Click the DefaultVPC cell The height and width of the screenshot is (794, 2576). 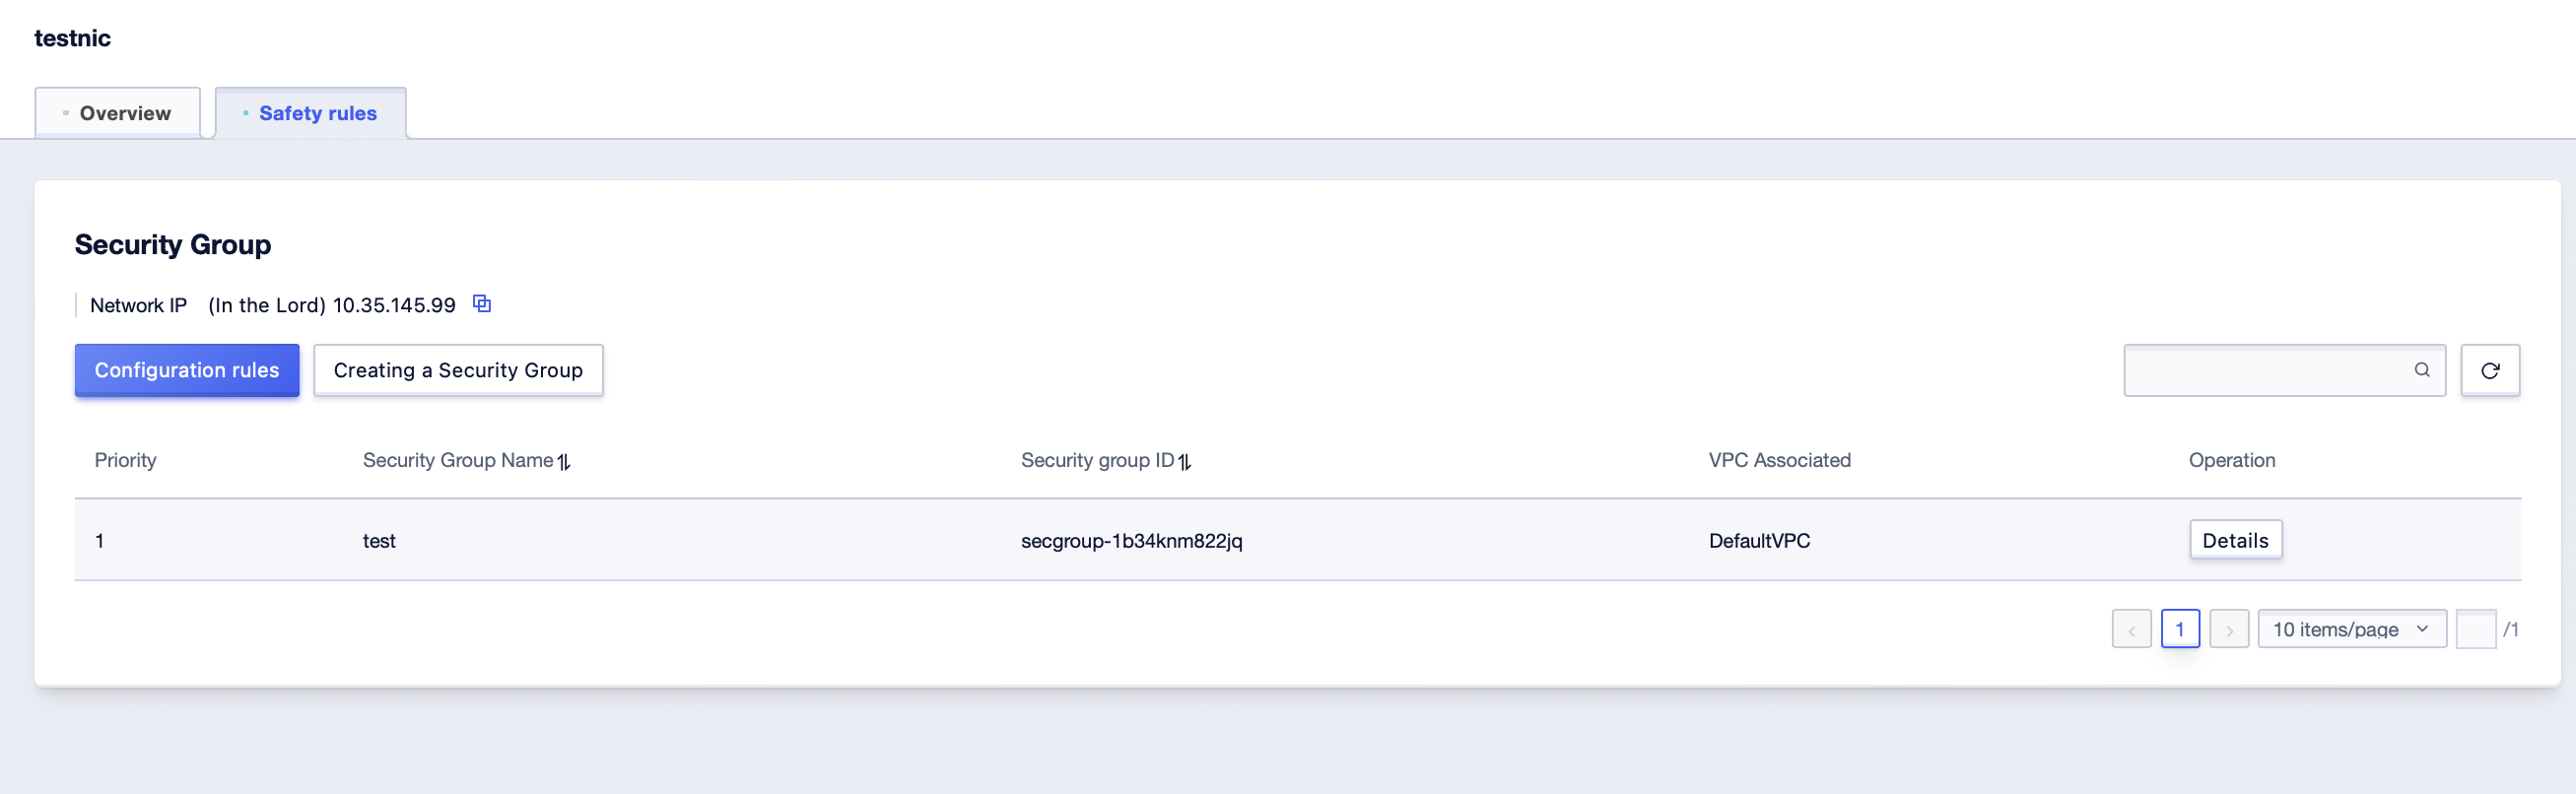tap(1759, 541)
